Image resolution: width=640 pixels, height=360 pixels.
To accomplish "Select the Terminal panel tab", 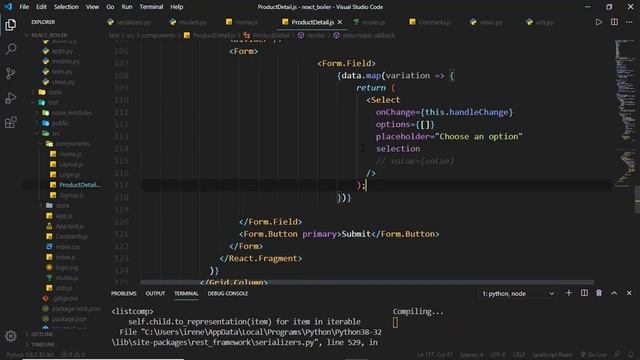I will pyautogui.click(x=186, y=293).
